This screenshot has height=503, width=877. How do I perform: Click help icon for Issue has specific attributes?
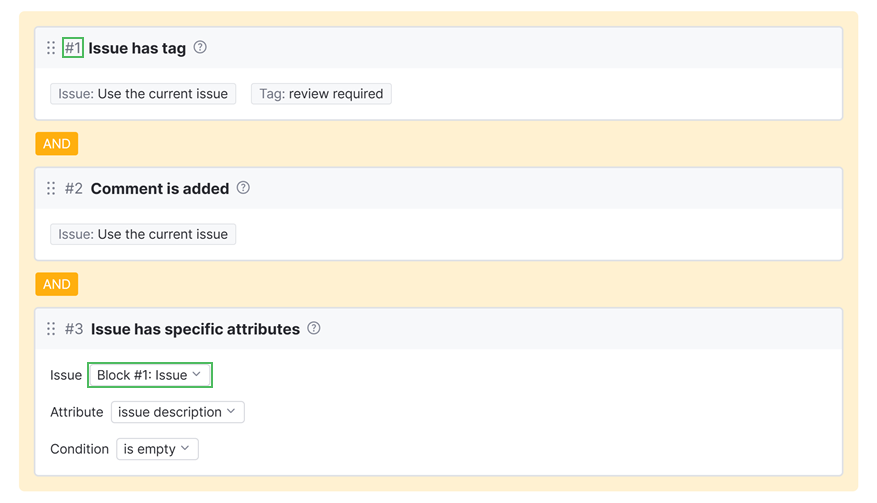pos(314,328)
